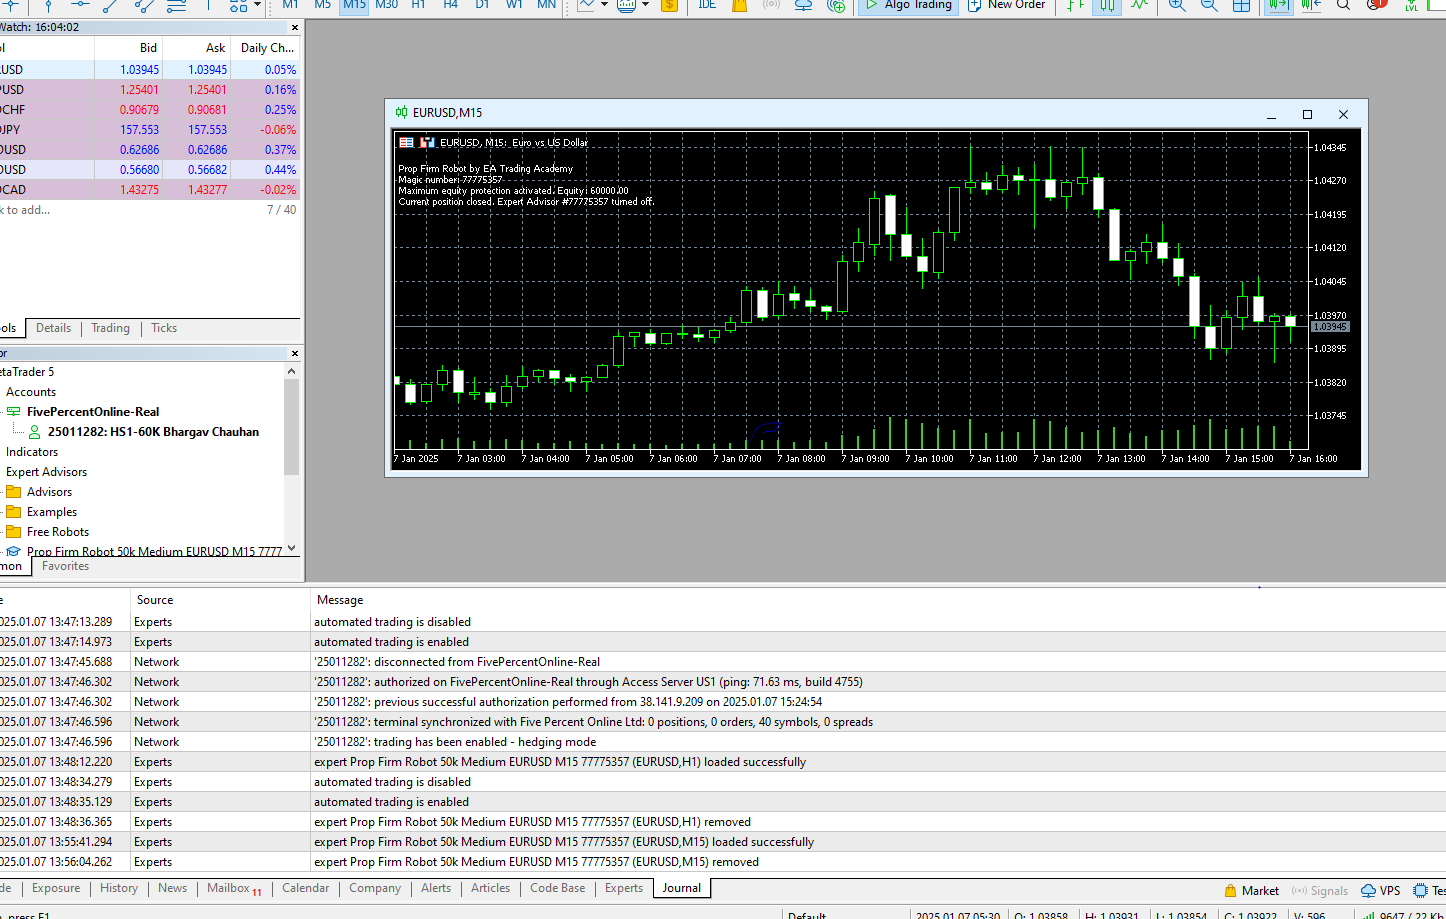Click the New Order button
The image size is (1446, 919).
pyautogui.click(x=1007, y=5)
